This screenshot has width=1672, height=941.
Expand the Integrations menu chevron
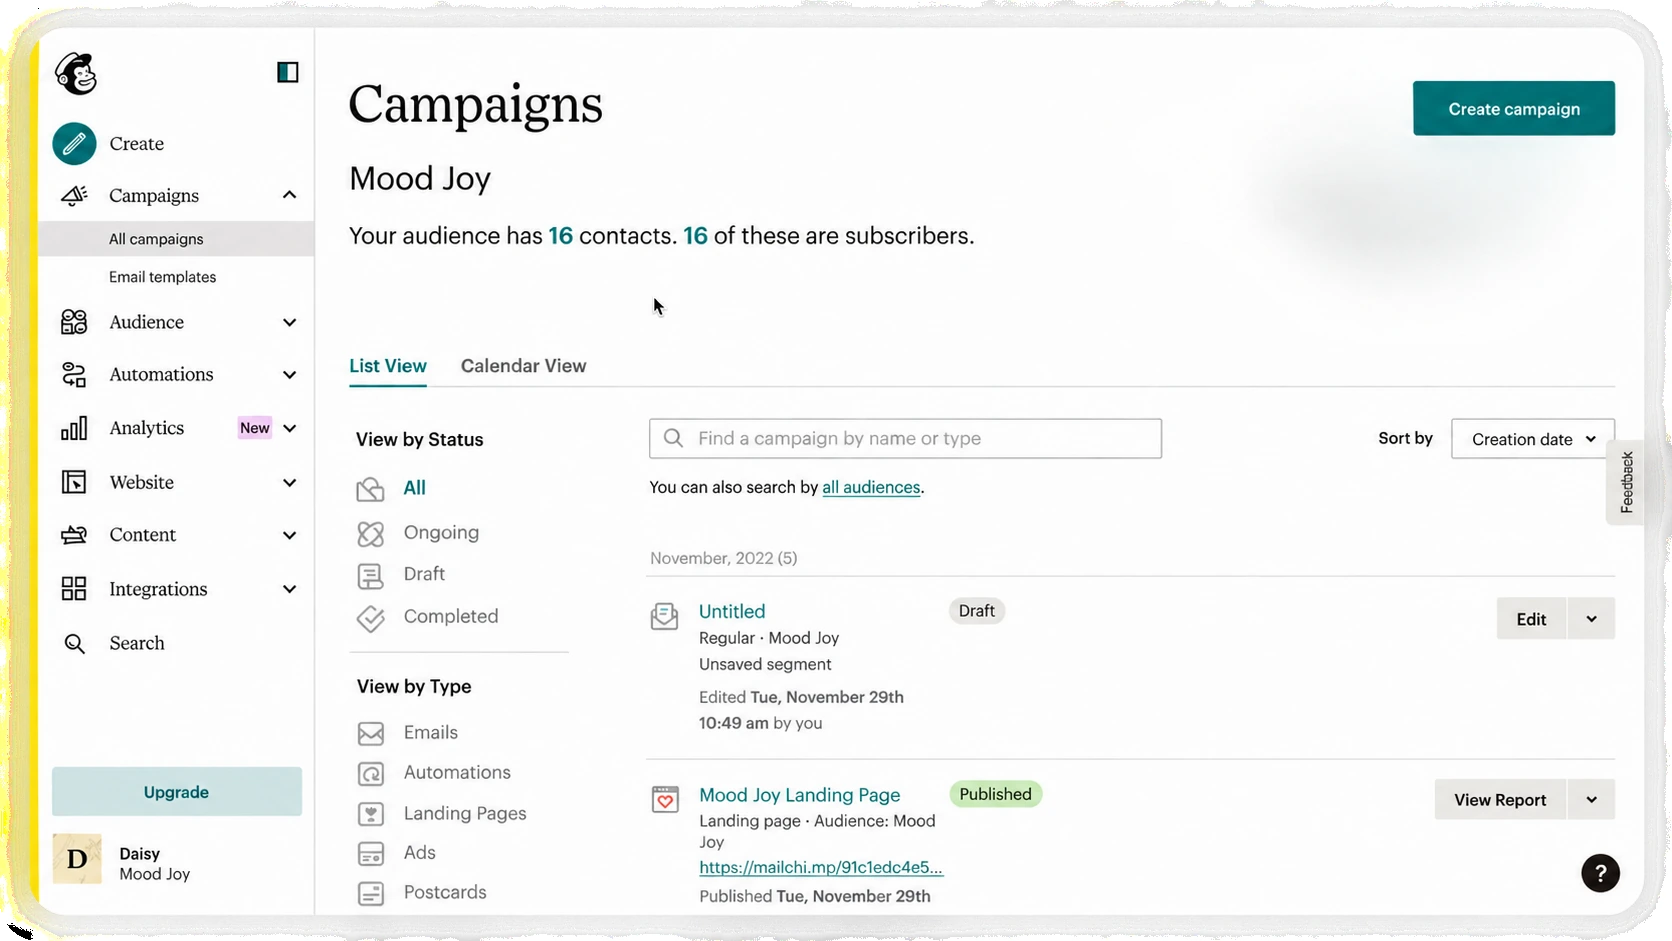click(x=289, y=589)
